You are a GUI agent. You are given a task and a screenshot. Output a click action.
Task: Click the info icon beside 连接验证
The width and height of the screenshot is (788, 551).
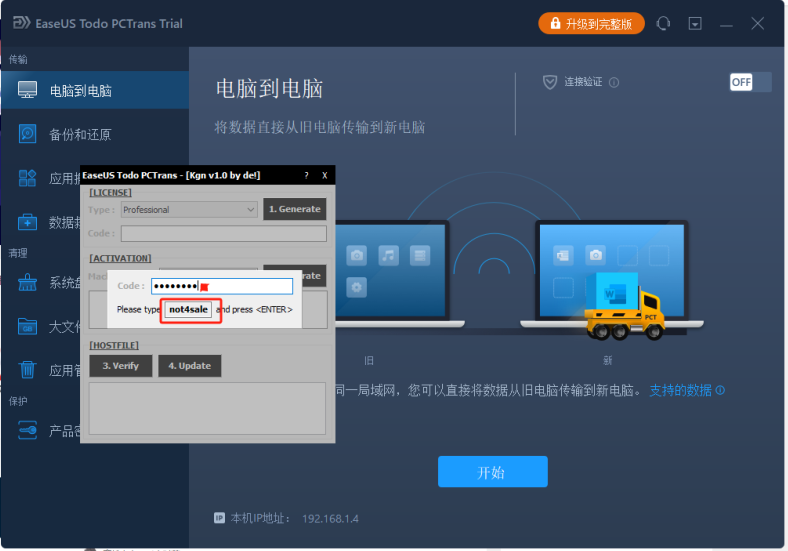pyautogui.click(x=614, y=82)
